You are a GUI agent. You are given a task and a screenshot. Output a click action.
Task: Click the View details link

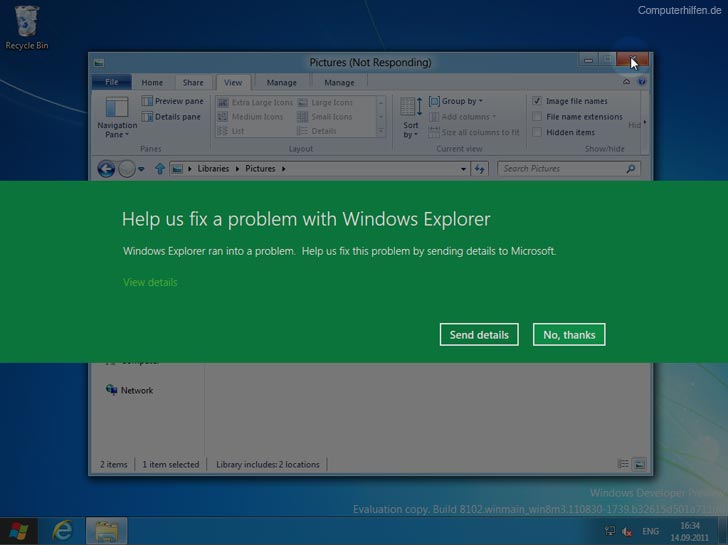pyautogui.click(x=150, y=282)
